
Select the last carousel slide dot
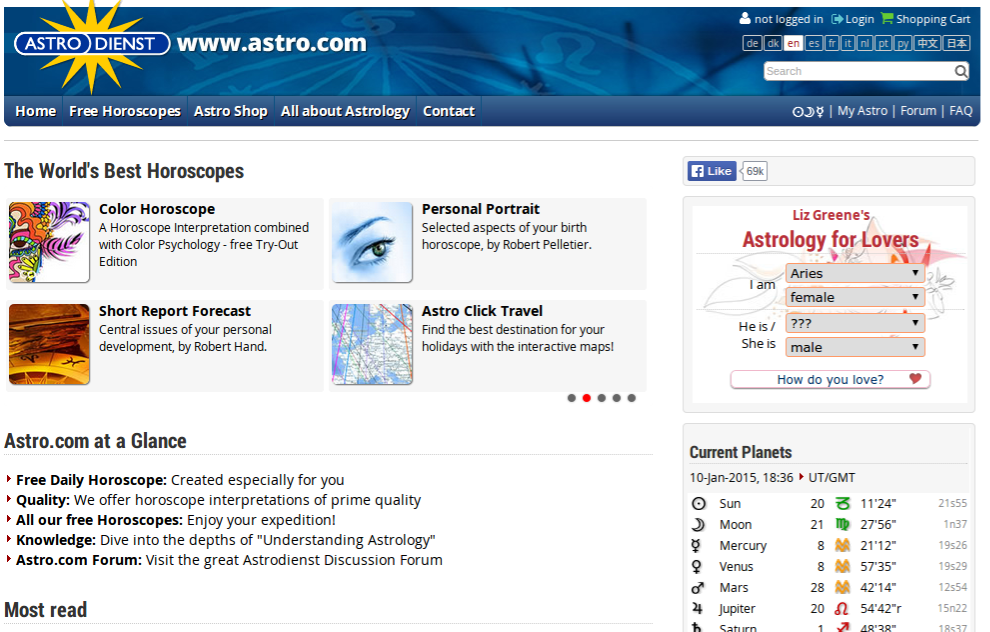631,398
